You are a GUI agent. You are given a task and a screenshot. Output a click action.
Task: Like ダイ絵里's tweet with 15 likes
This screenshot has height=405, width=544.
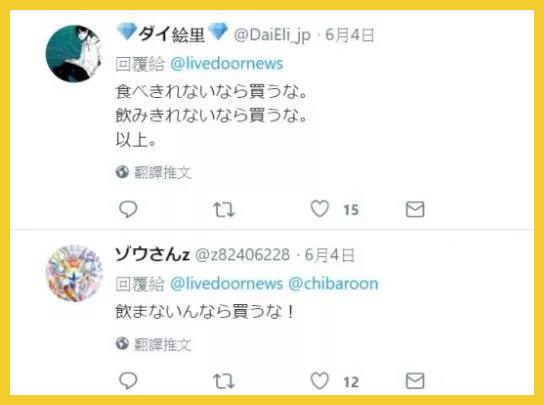320,209
